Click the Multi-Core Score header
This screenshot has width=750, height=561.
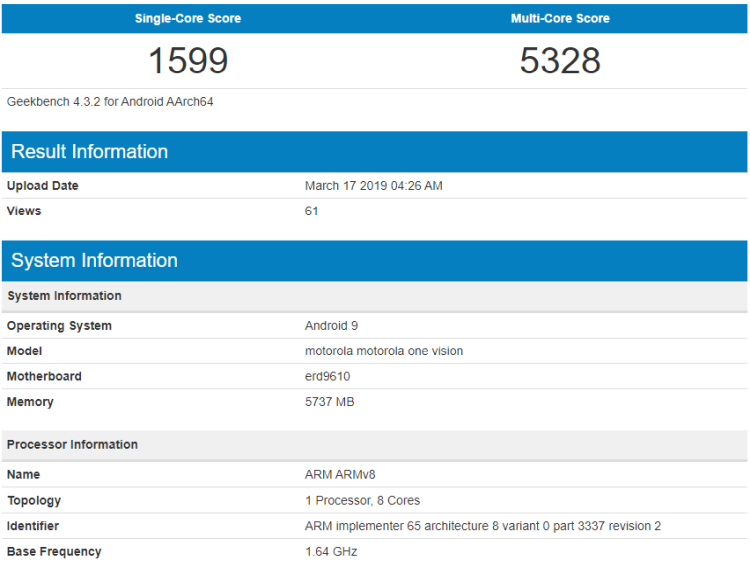click(x=560, y=18)
